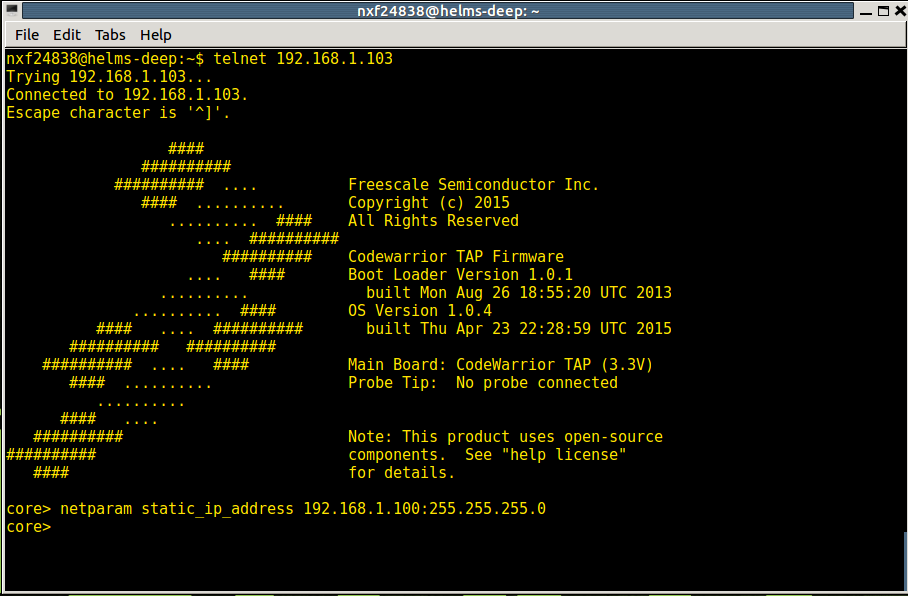Click 'Note: This product uses open-source' line
Screen dimensions: 908x596
click(505, 437)
